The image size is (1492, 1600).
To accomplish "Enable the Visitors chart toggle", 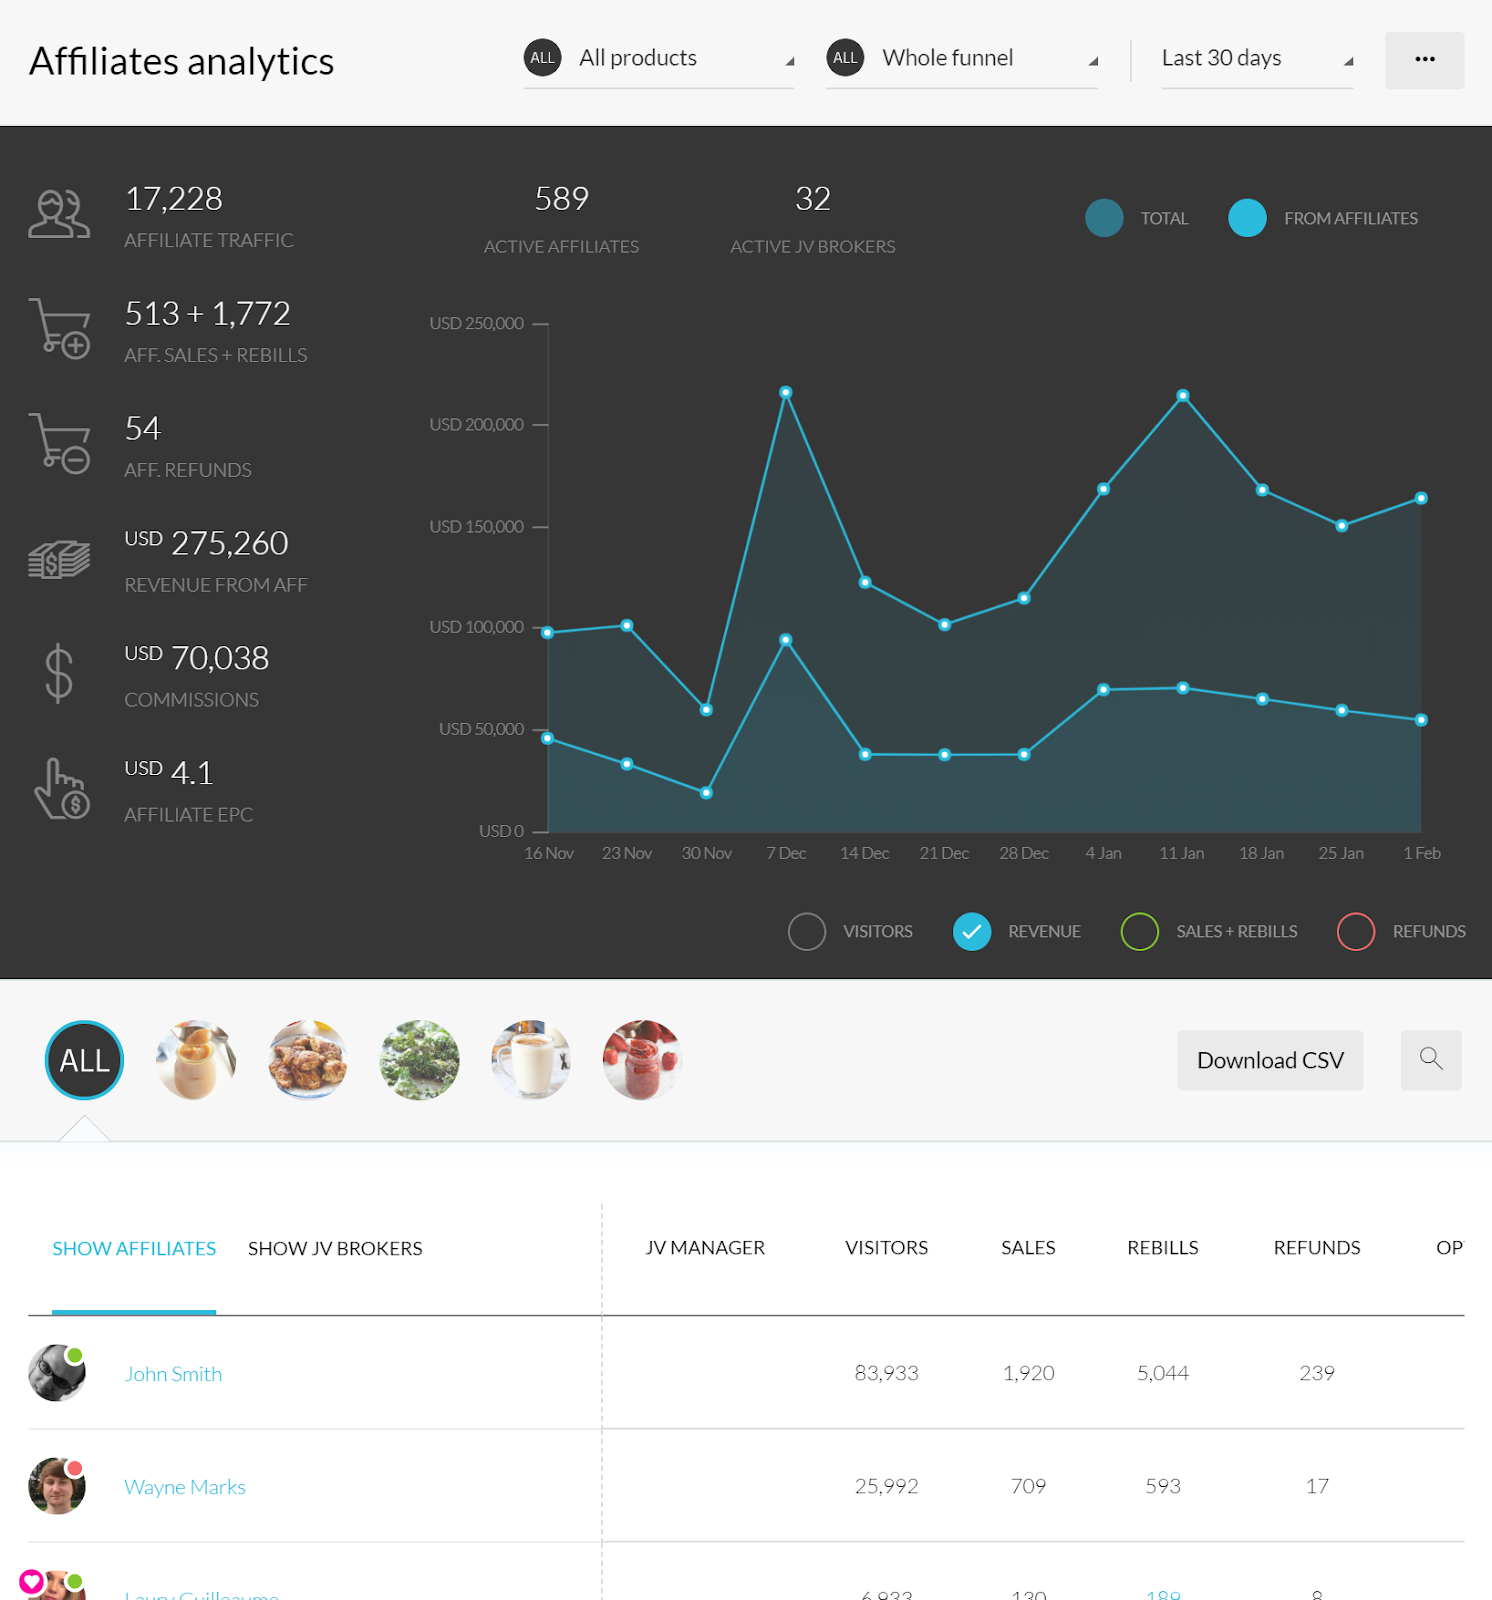I will 806,931.
